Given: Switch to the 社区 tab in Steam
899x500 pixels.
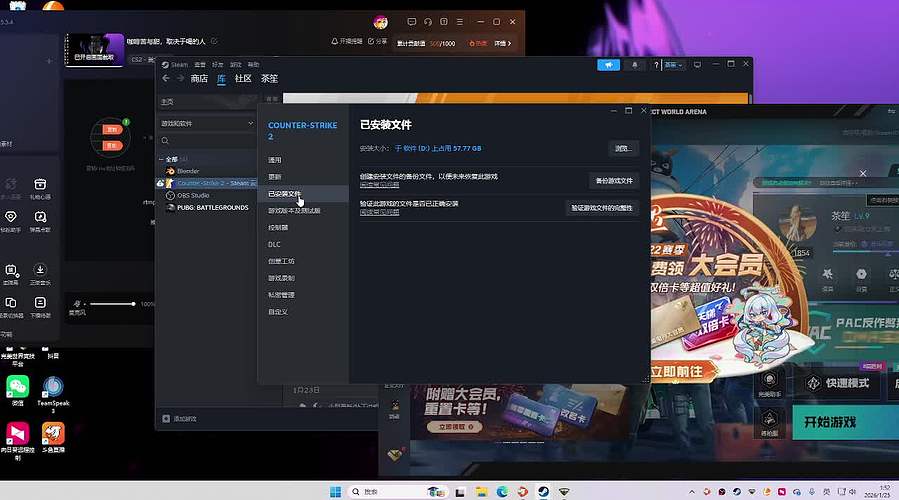Looking at the screenshot, I should coord(243,79).
